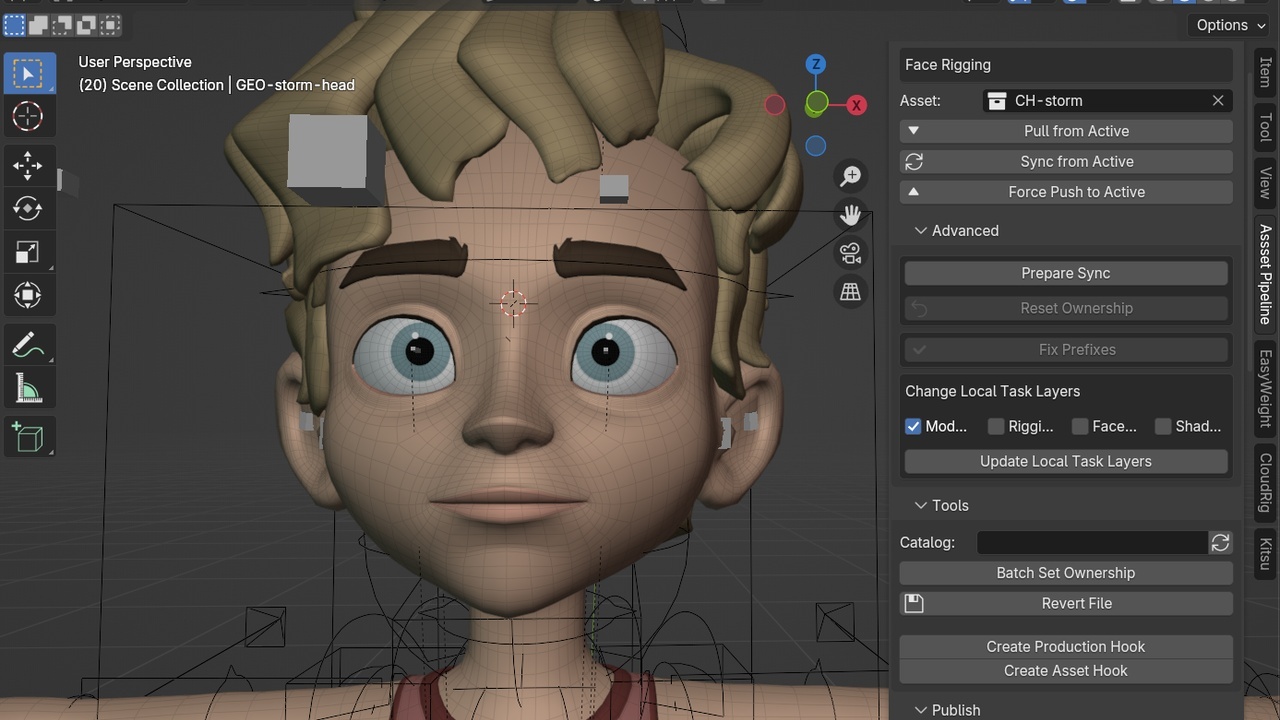Click the Fix Prefixes button

[x=1066, y=349]
